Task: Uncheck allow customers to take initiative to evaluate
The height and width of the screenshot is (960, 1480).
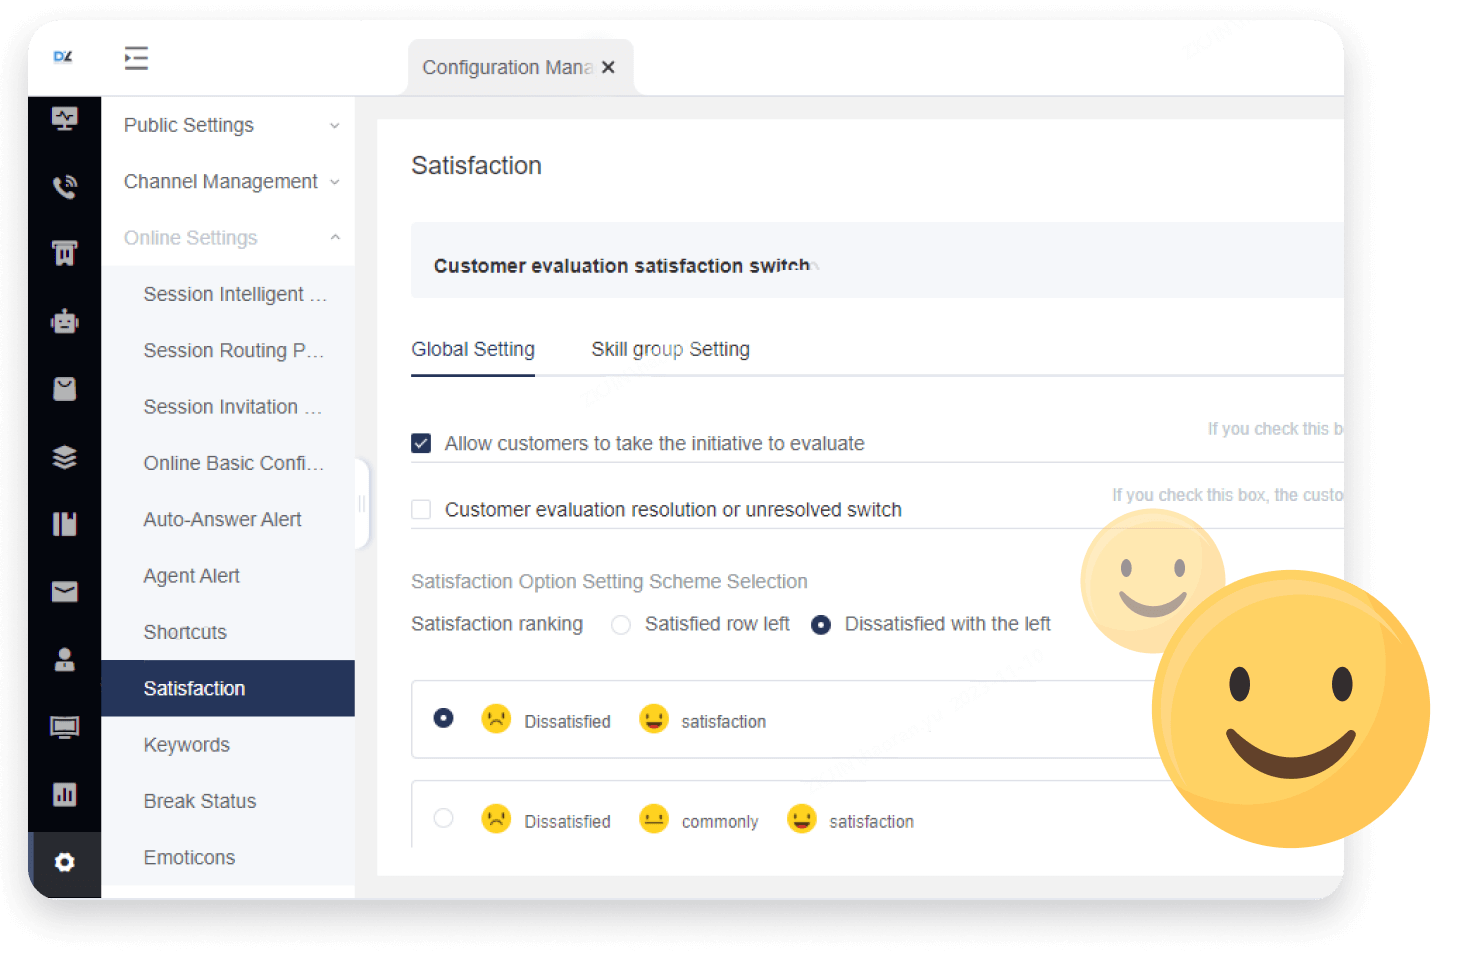Action: [421, 442]
